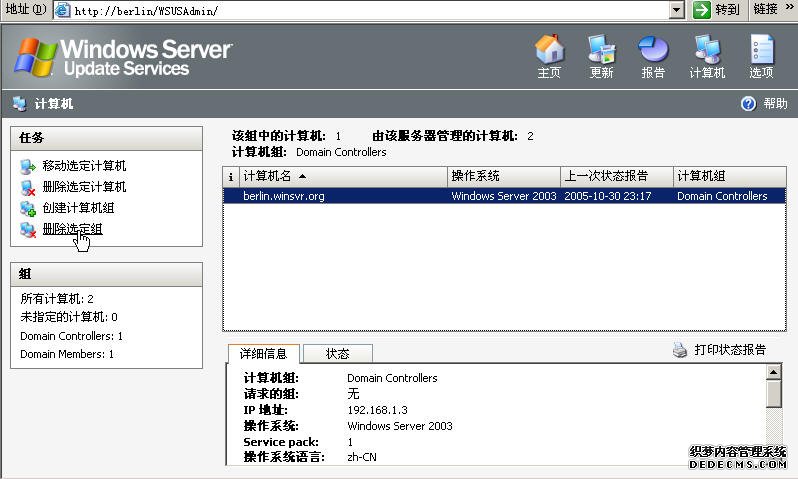Screen dimensions: 798x479
Task: Click the 创建计算机组 task icon
Action: (27, 209)
